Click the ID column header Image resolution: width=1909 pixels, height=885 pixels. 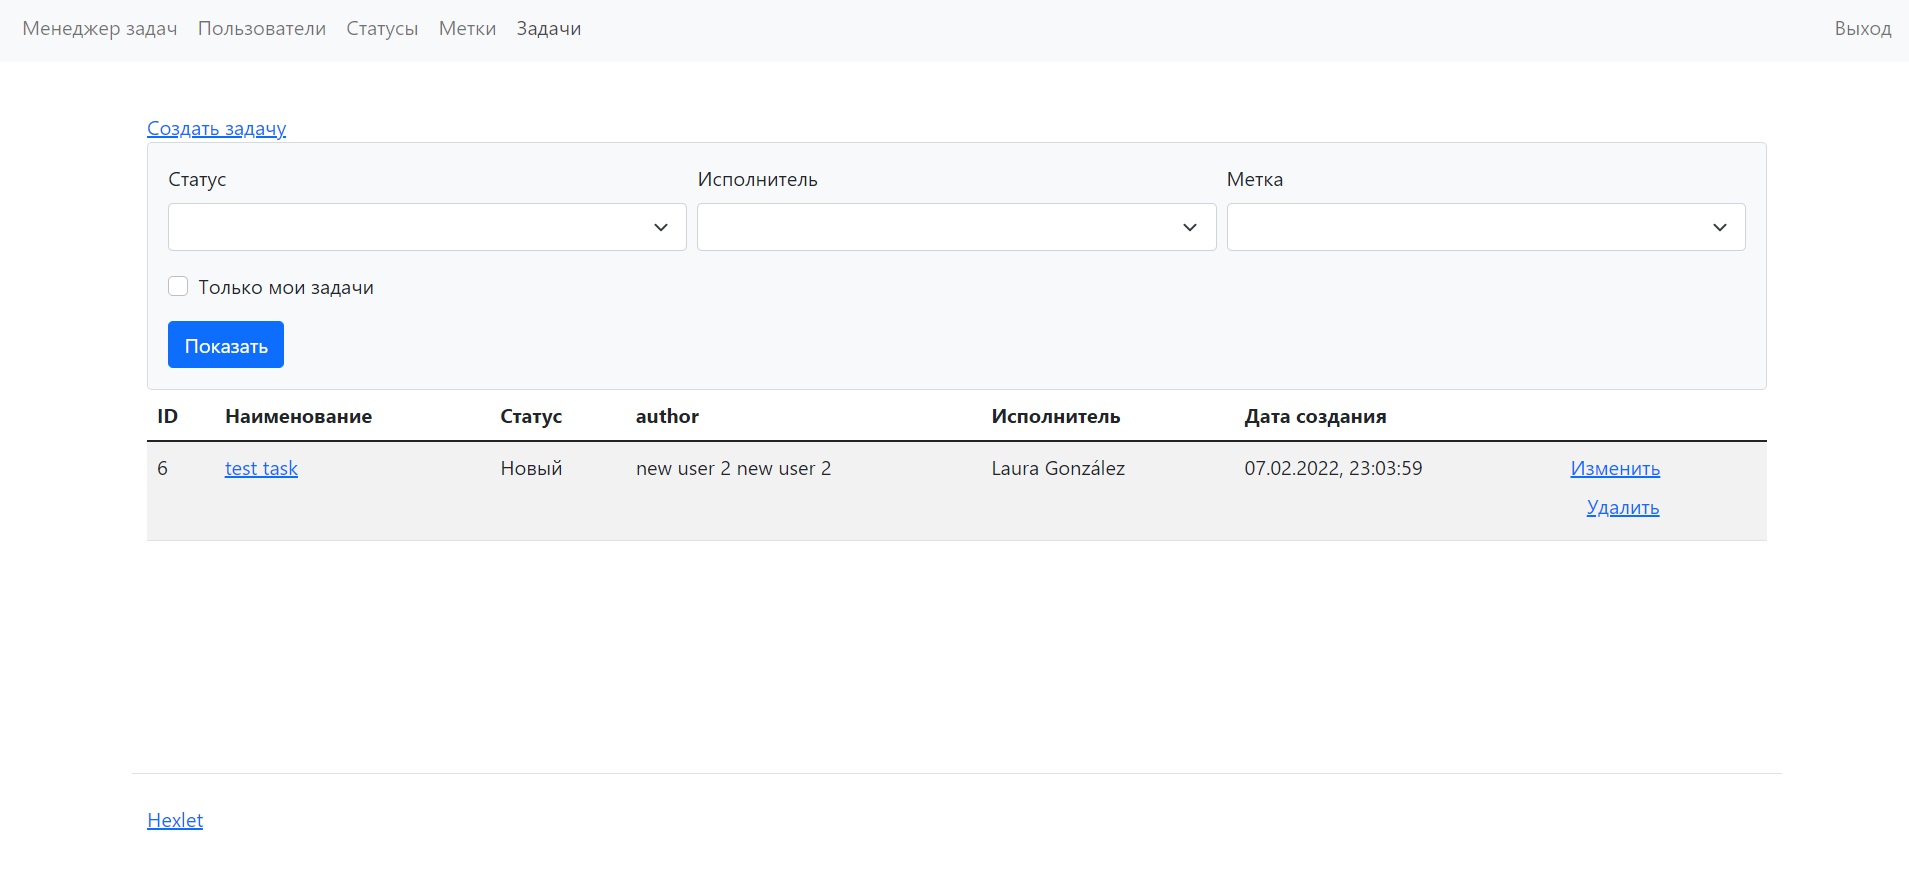click(167, 417)
